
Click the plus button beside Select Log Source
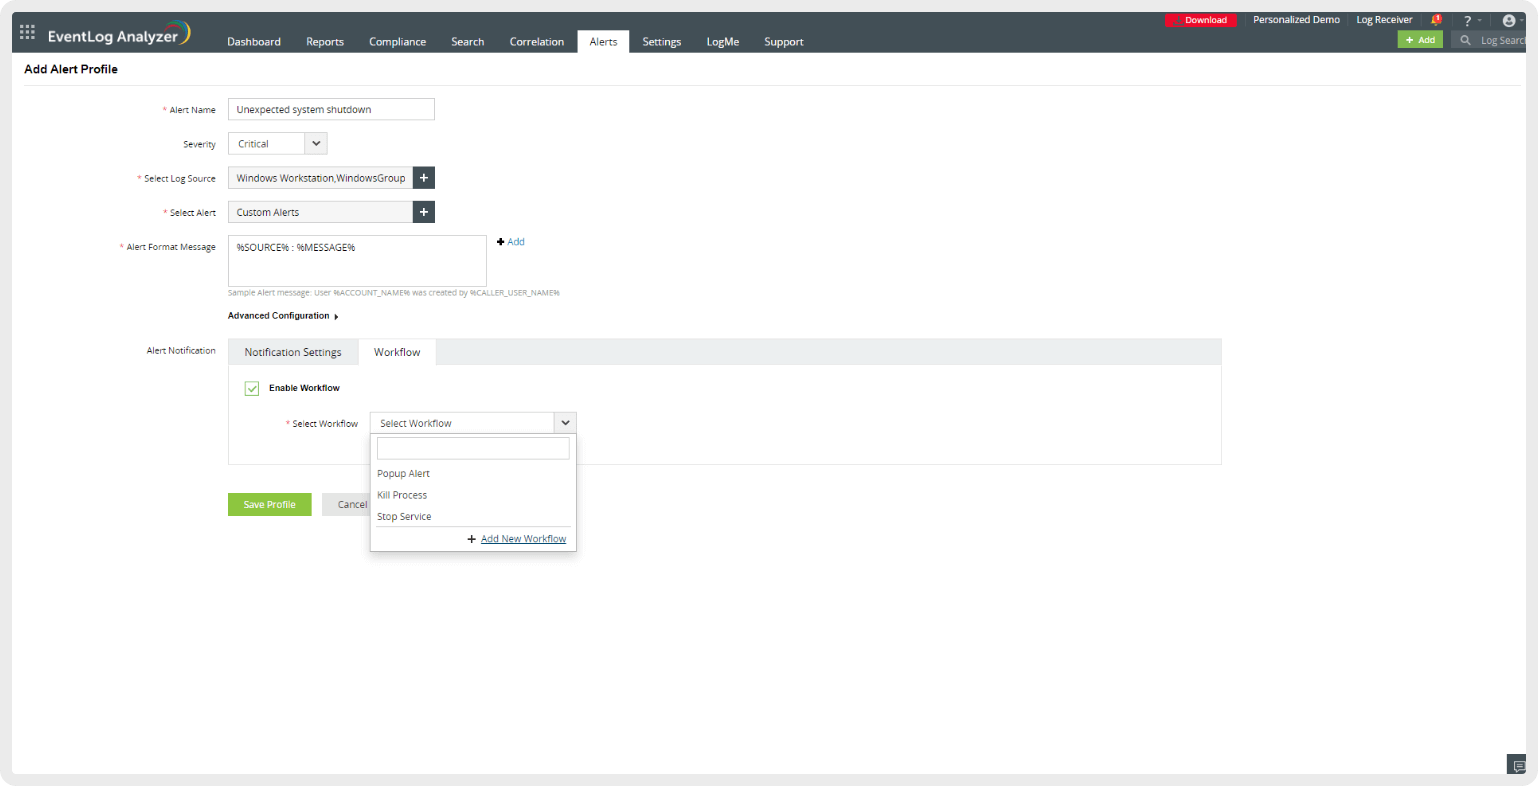[424, 178]
